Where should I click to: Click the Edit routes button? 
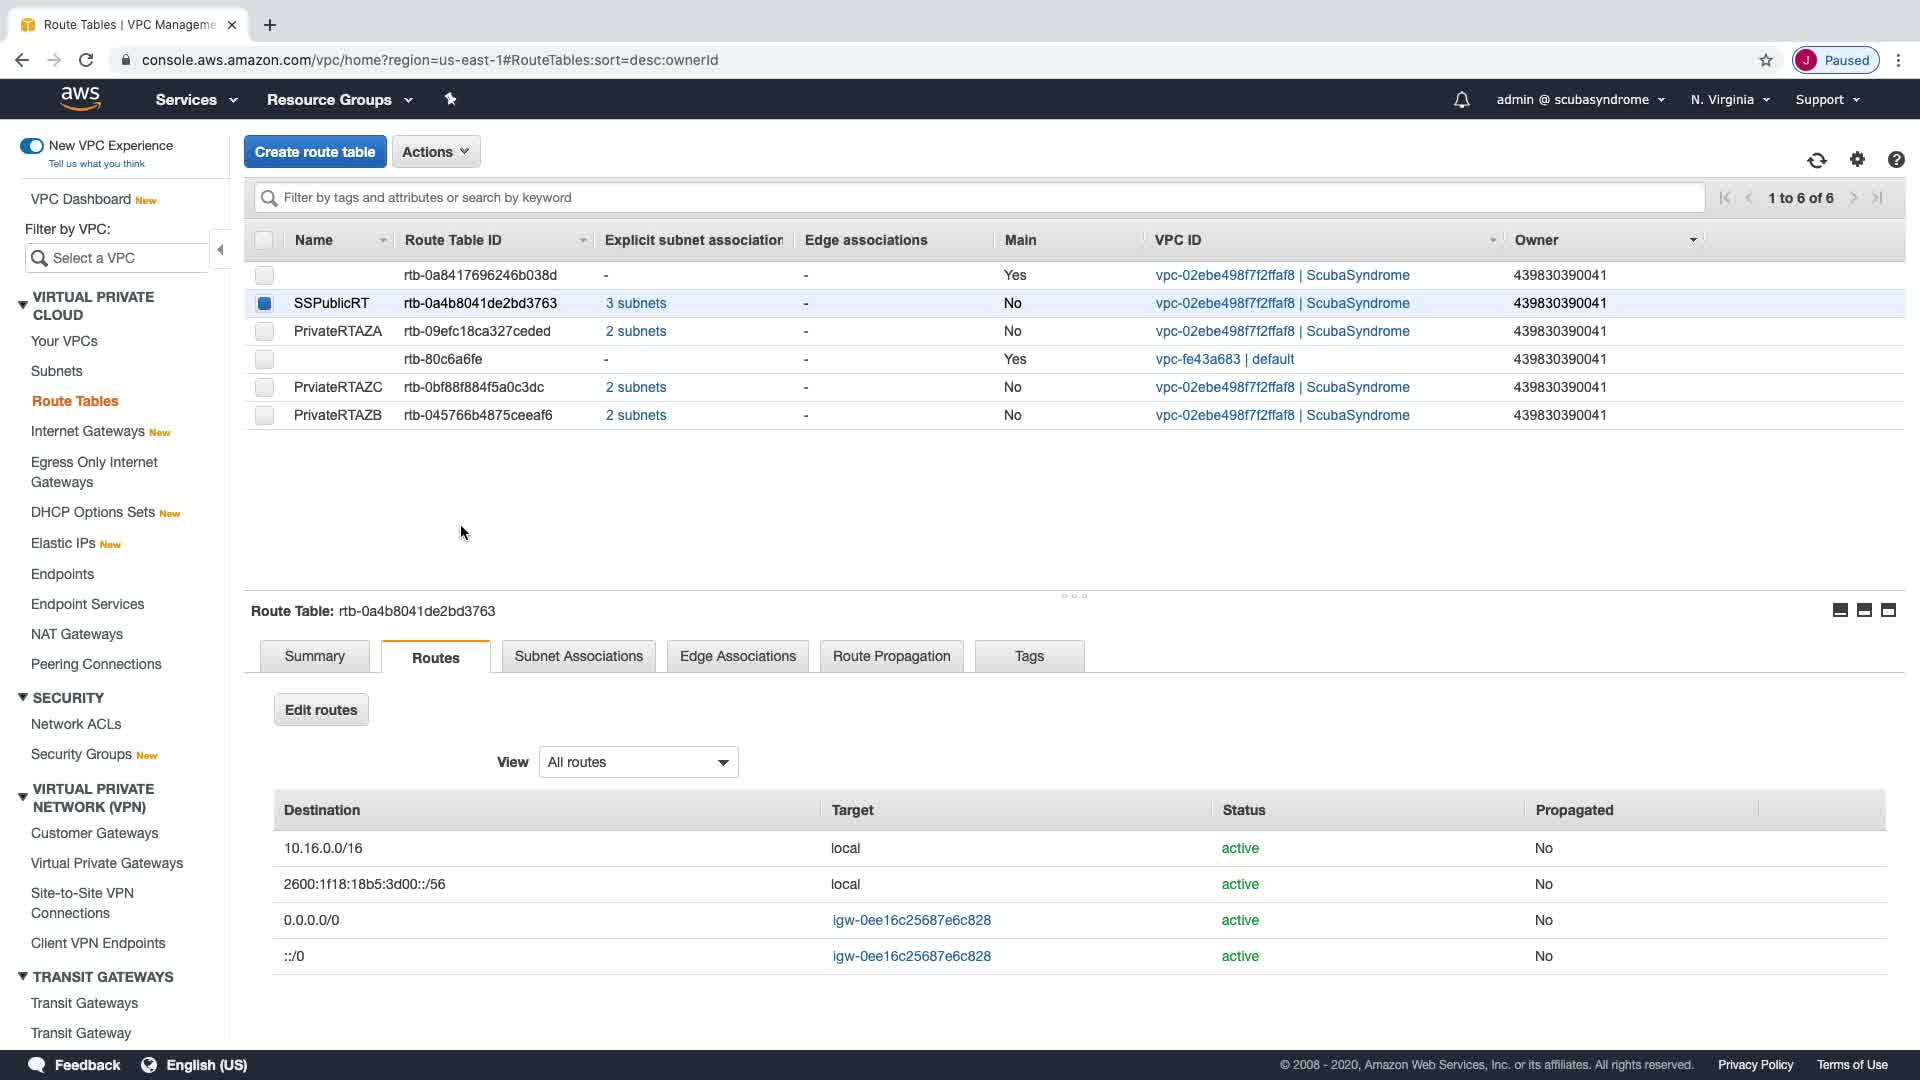click(321, 710)
